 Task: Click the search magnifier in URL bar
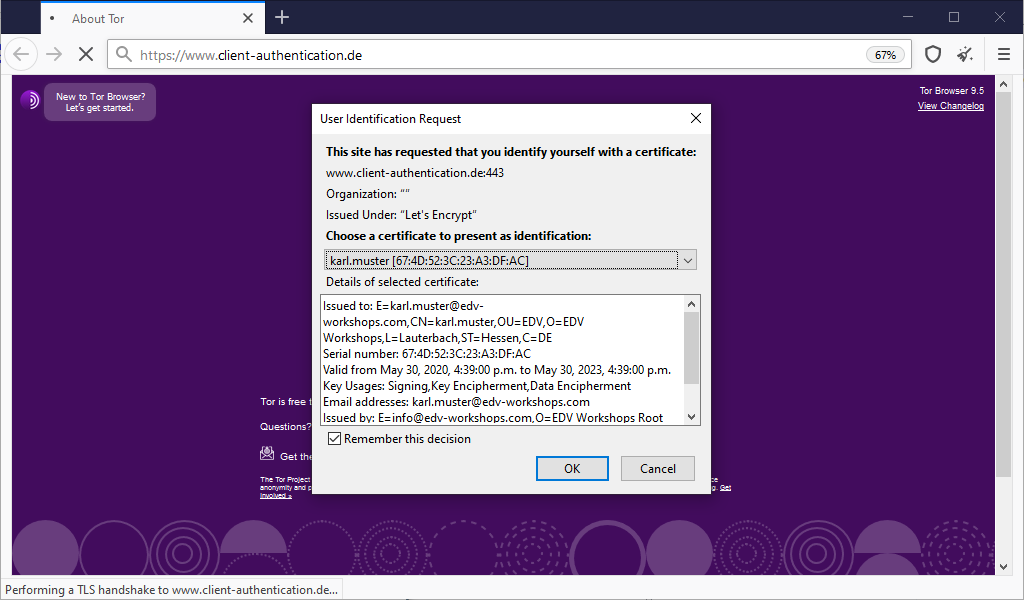[x=122, y=55]
